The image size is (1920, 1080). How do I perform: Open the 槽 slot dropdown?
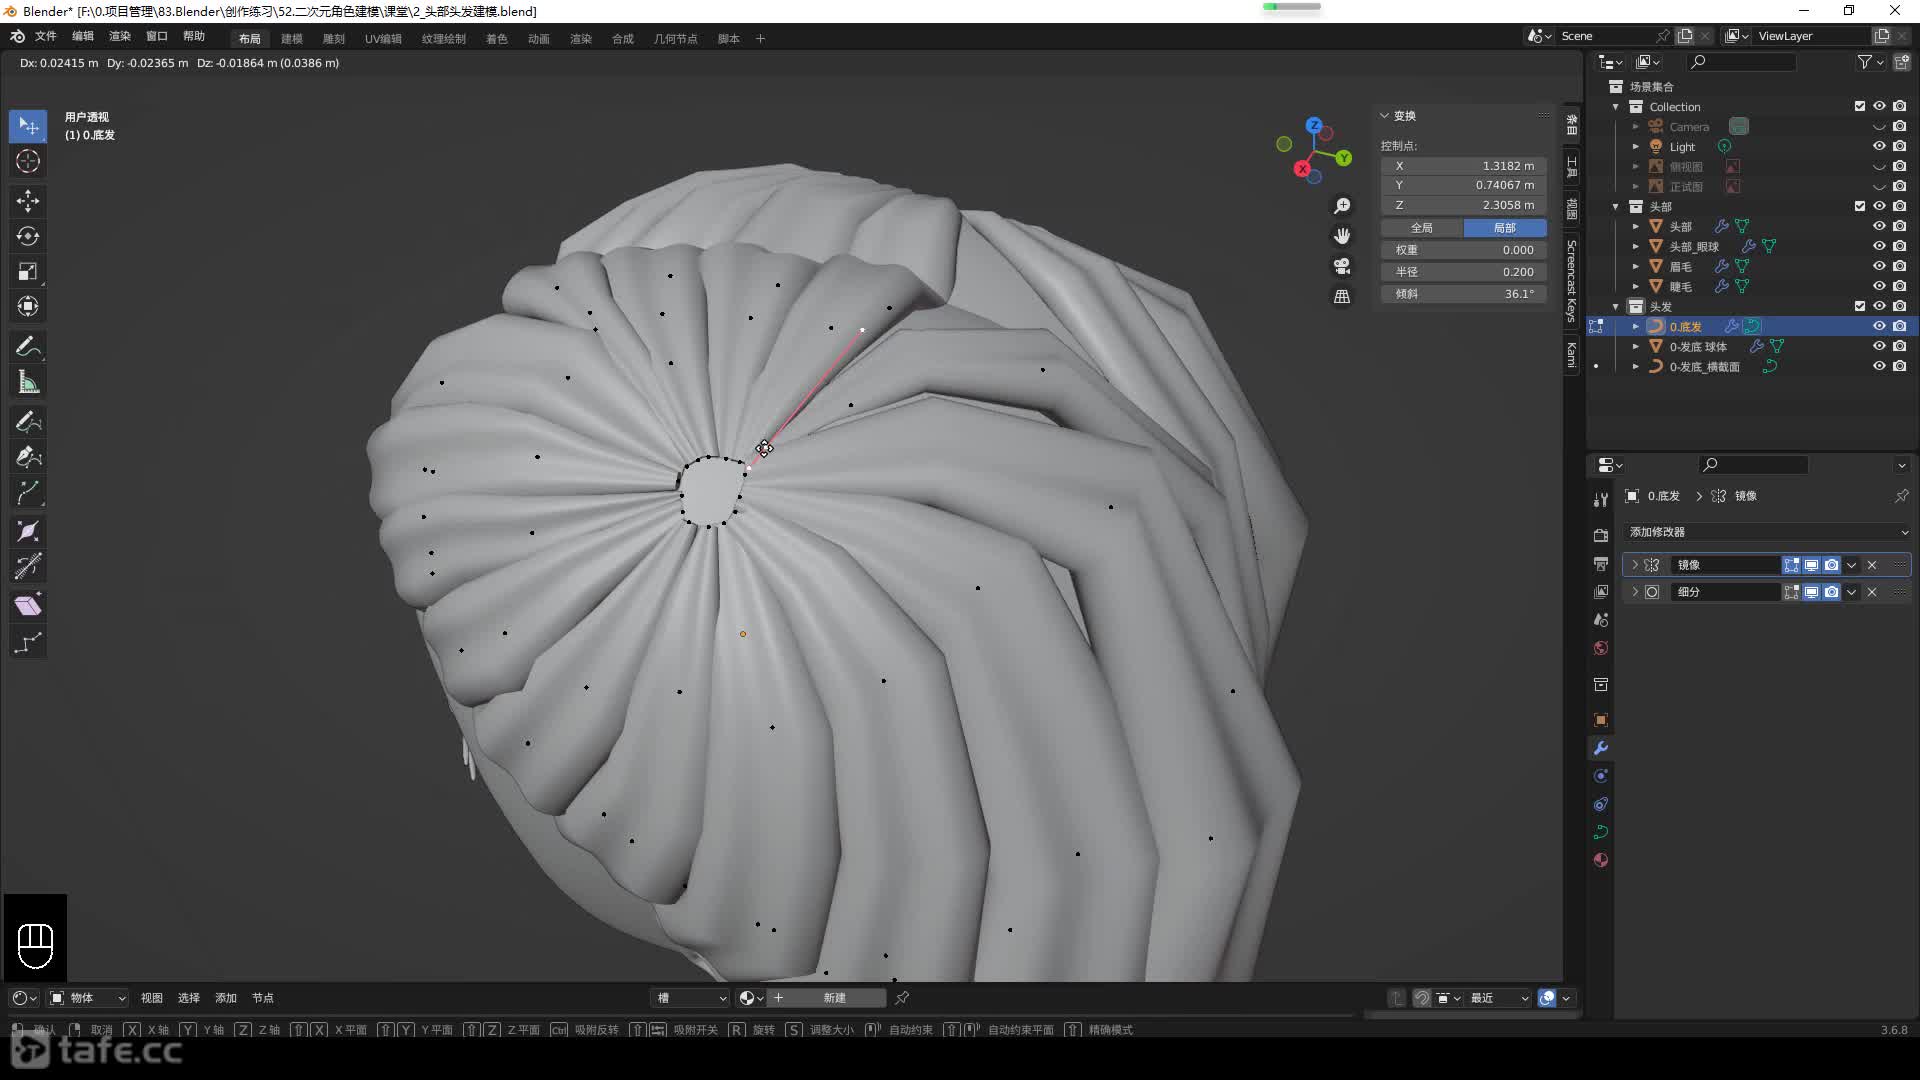[x=690, y=998]
